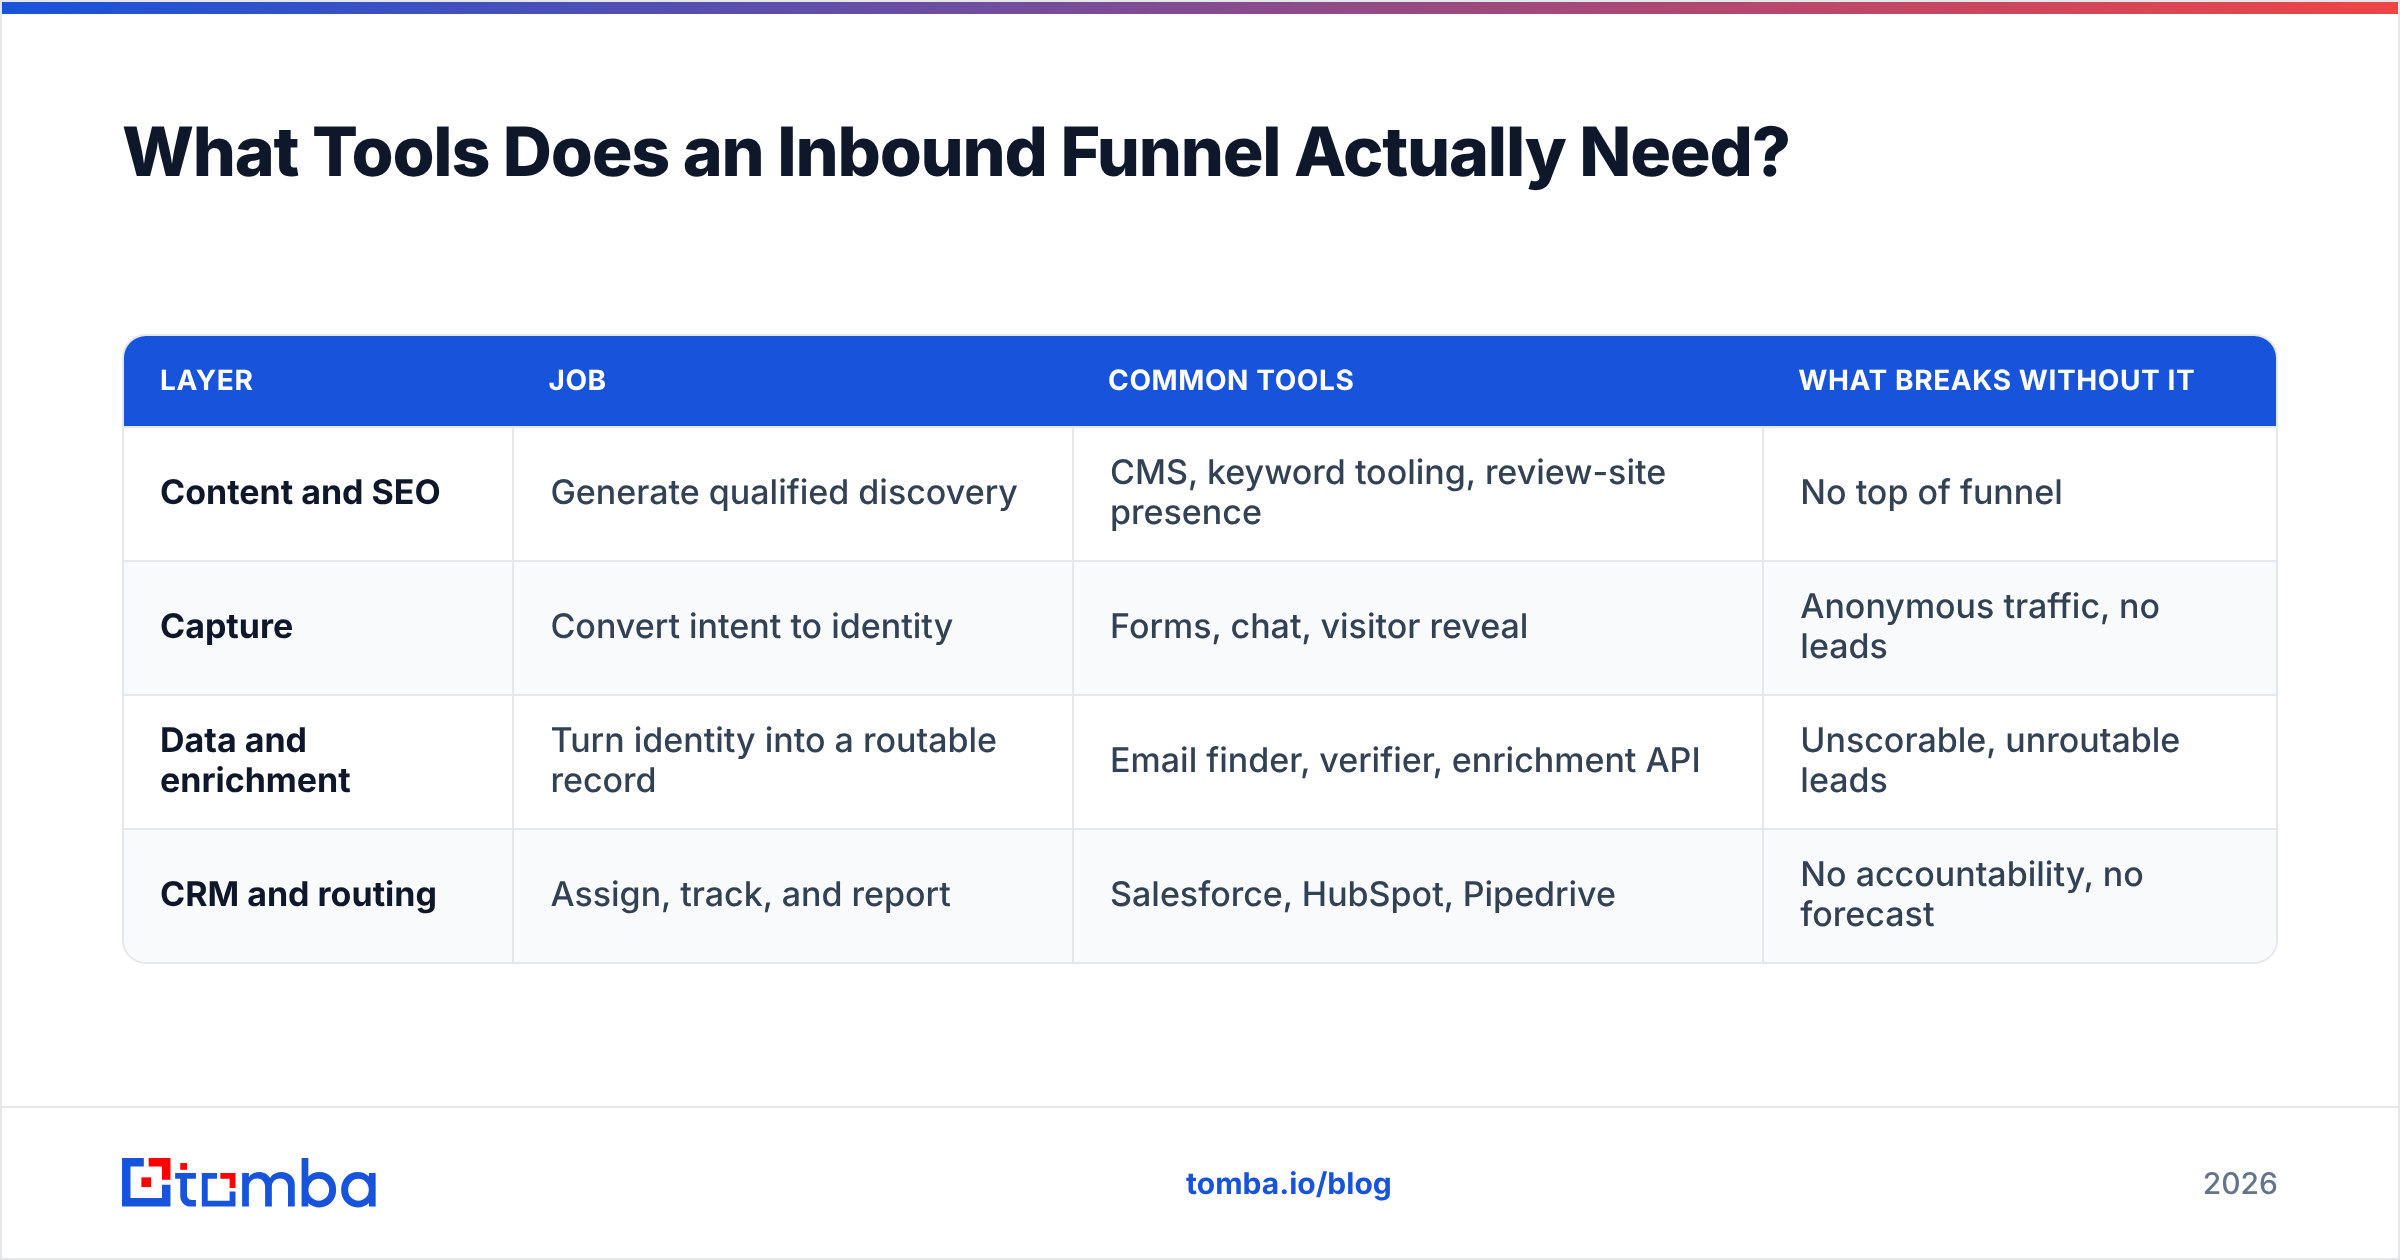Click the WHAT BREAKS WITHOUT IT header
This screenshot has width=2400, height=1260.
(1996, 380)
